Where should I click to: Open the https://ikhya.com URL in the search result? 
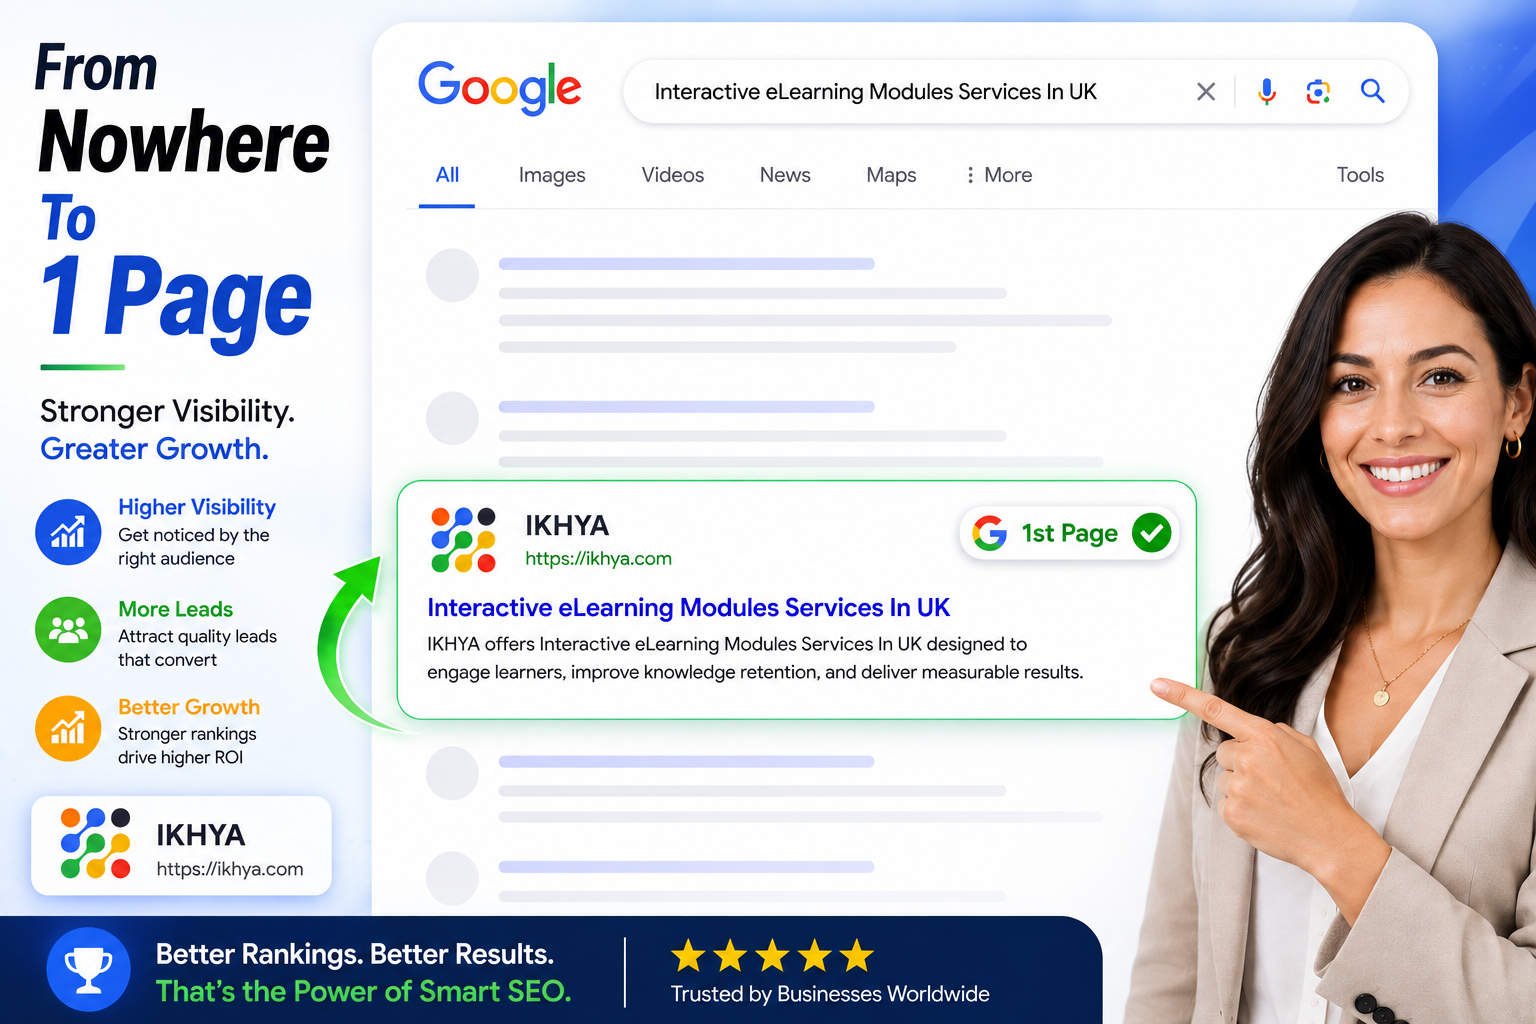[x=598, y=559]
